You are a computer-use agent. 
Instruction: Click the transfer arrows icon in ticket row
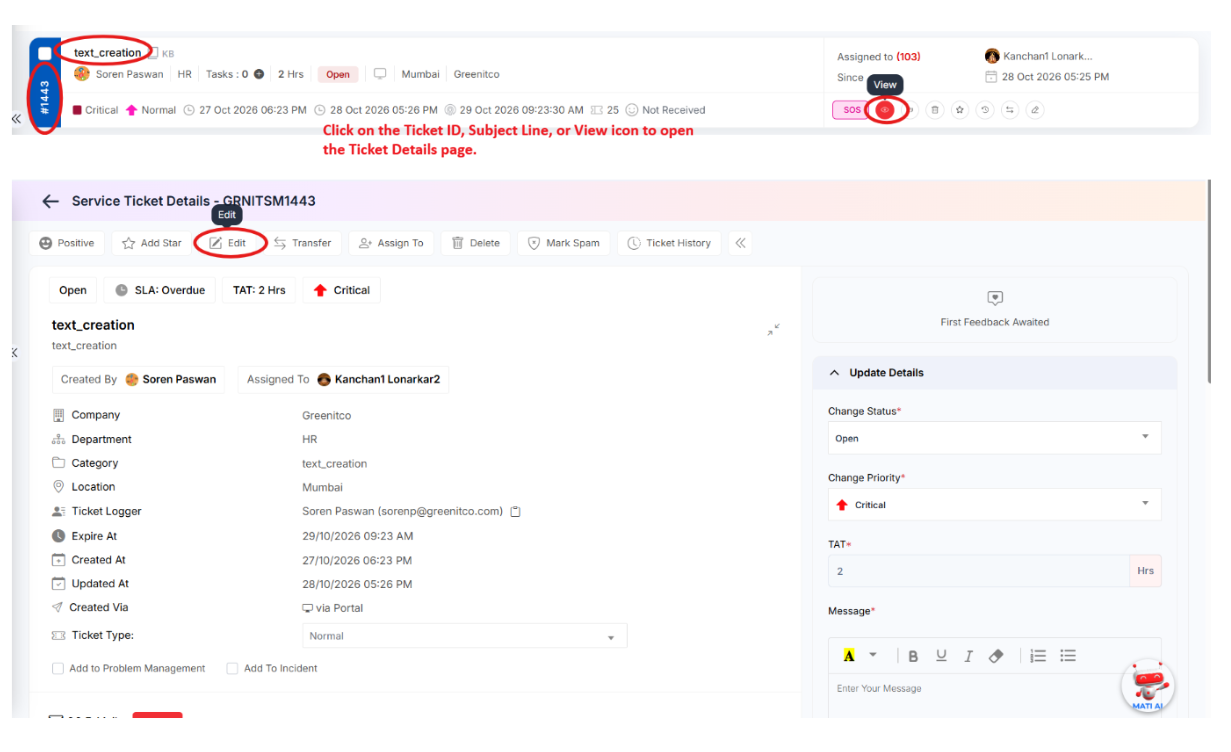click(1010, 110)
